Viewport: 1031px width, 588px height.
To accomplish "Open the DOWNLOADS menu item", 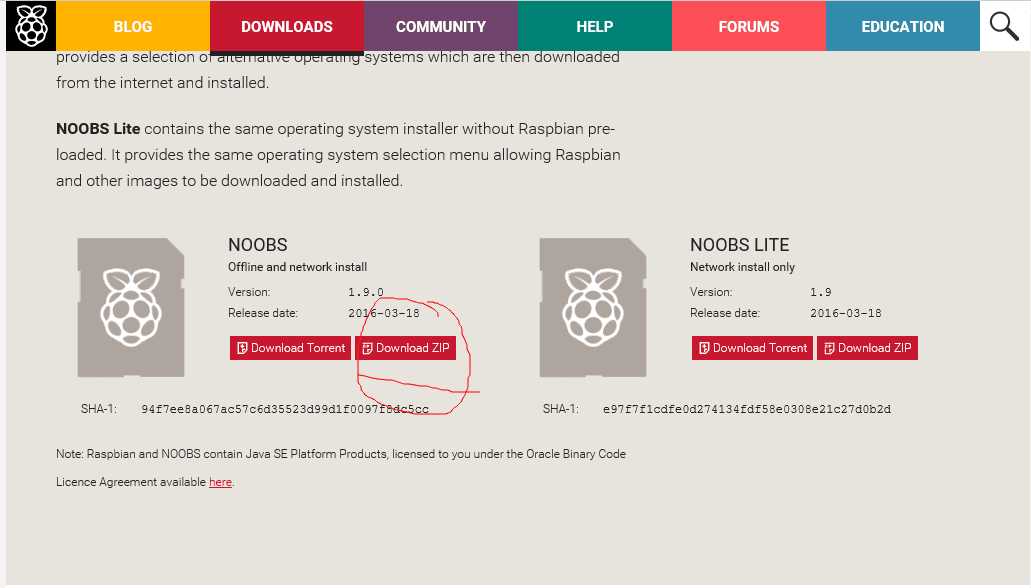I will (x=287, y=26).
